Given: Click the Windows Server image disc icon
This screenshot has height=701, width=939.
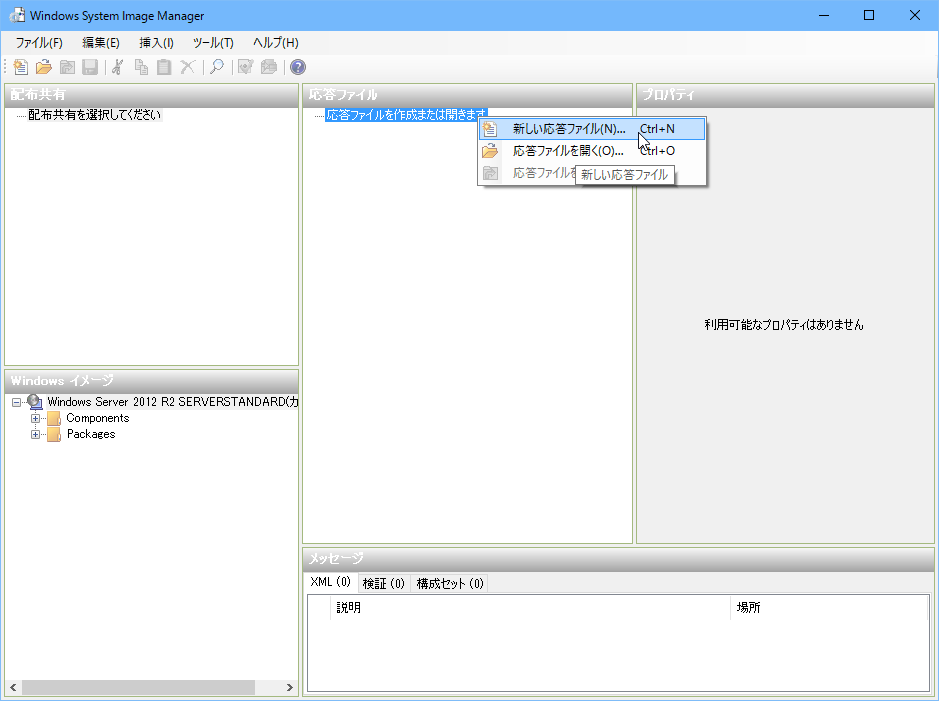Looking at the screenshot, I should pyautogui.click(x=35, y=402).
